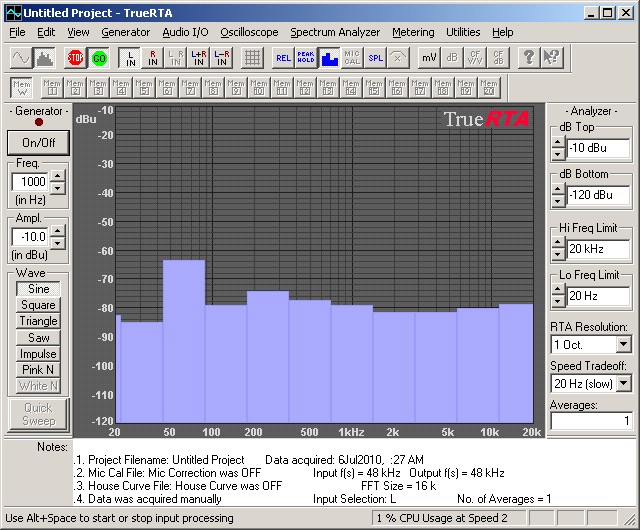Toggle the SPL toolbar icon
The height and width of the screenshot is (530, 640).
375,57
